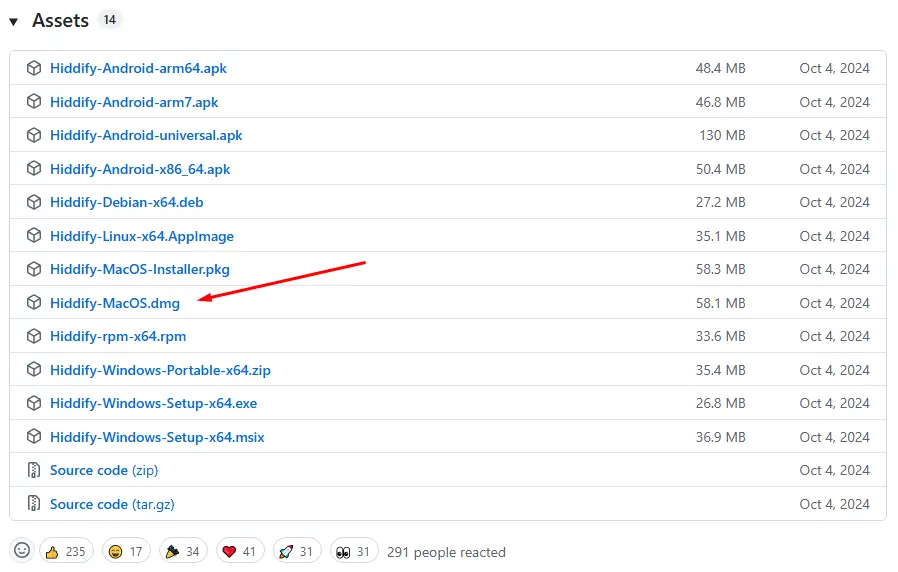React with eyes emoji (31)
898x572 pixels.
point(354,551)
